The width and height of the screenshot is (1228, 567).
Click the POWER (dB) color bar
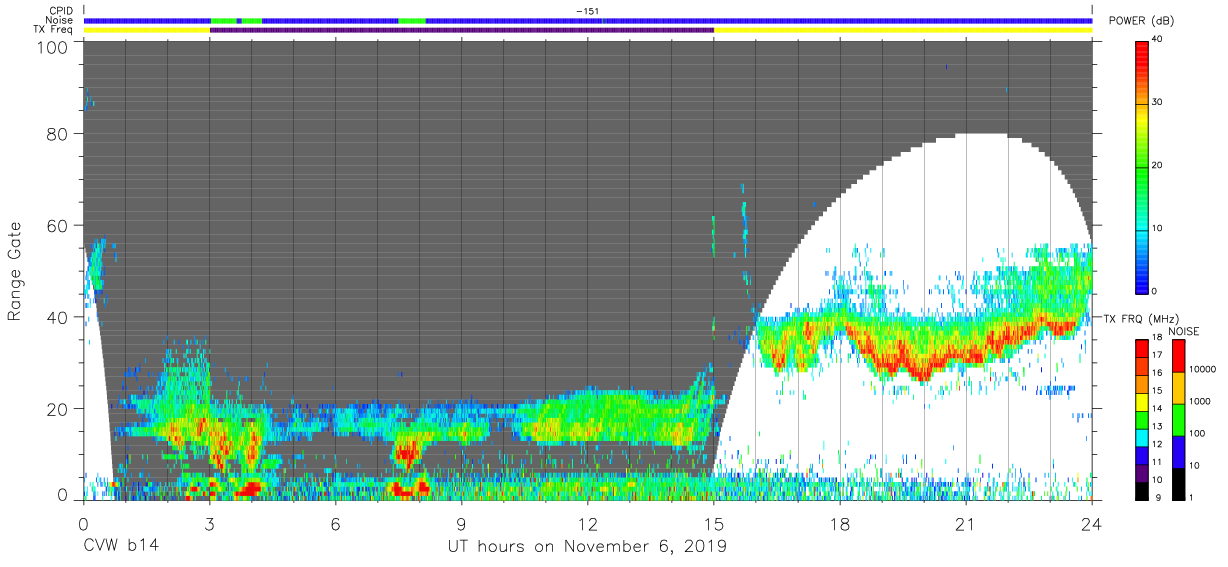click(1141, 166)
